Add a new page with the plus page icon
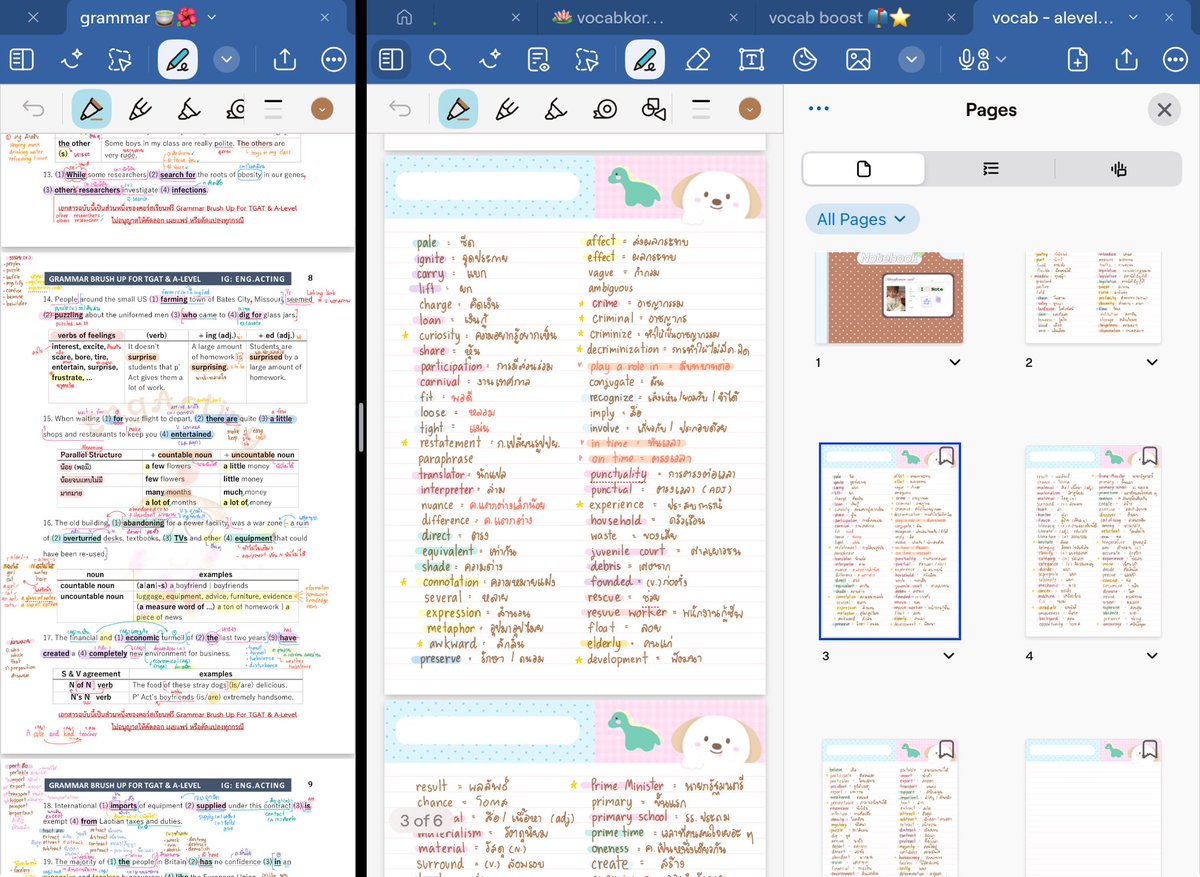Image resolution: width=1200 pixels, height=877 pixels. pos(1077,60)
